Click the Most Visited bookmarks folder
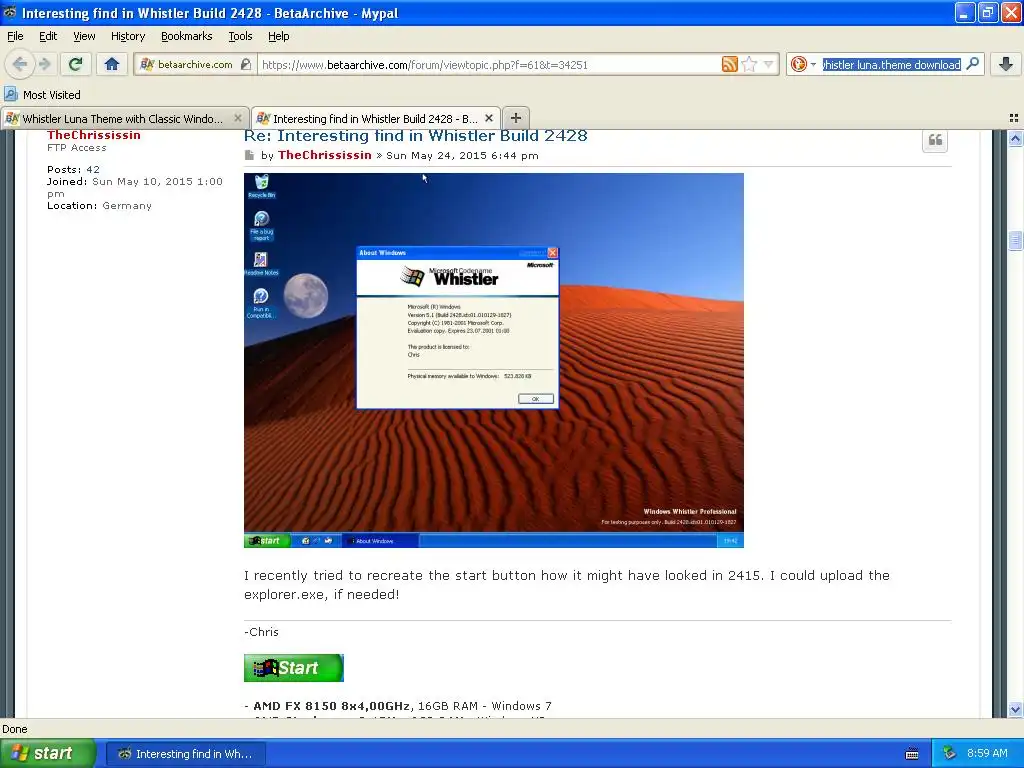Screen dimensions: 1024x768 click(43, 95)
